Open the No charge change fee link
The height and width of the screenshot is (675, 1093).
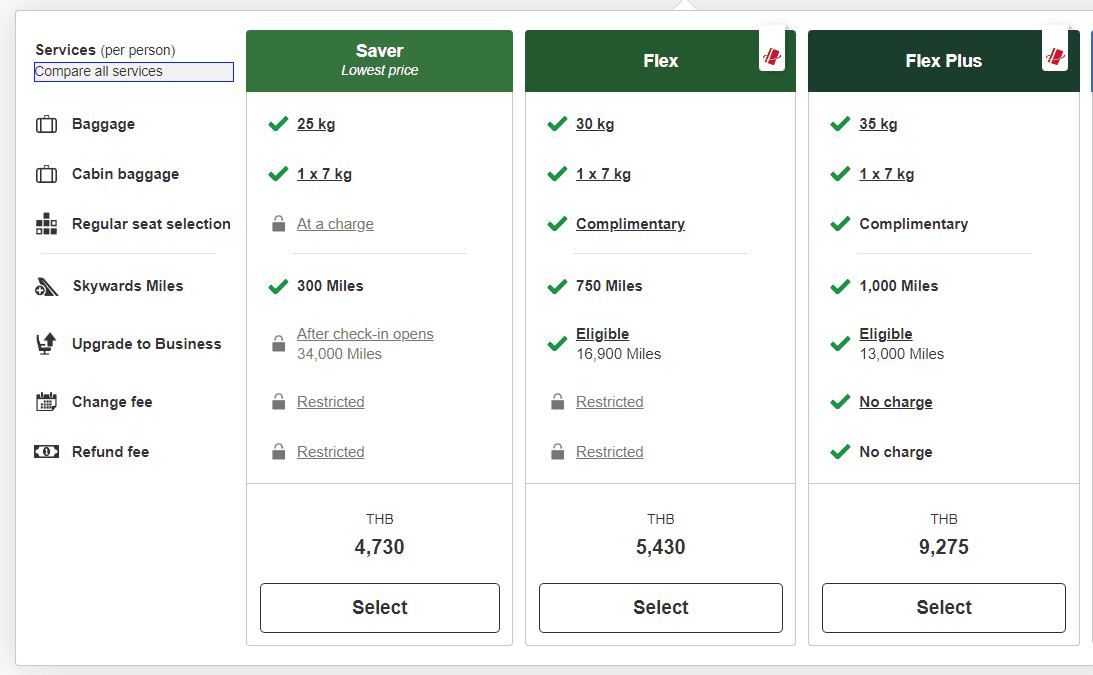895,402
